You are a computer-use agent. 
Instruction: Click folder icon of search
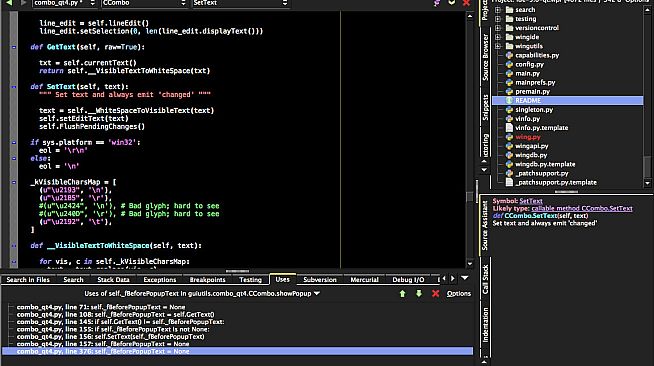(x=509, y=10)
